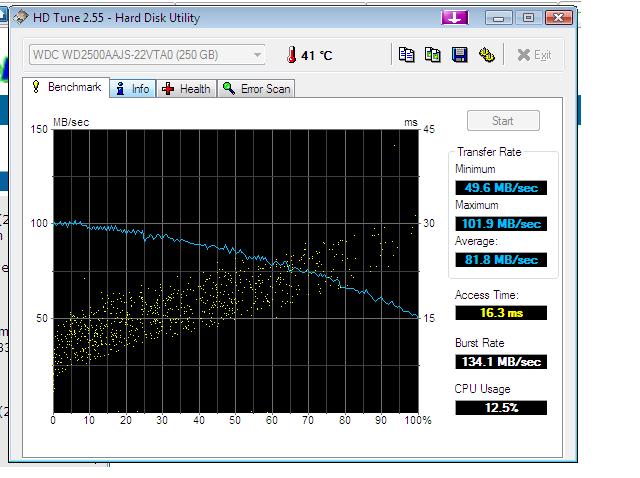Click the CPU Usage label

pyautogui.click(x=482, y=389)
